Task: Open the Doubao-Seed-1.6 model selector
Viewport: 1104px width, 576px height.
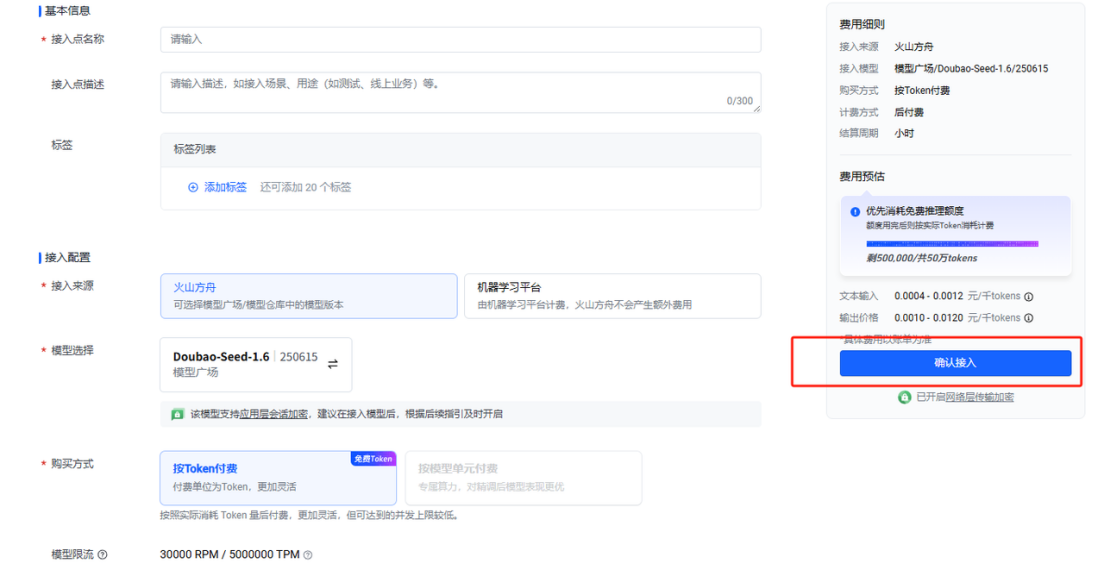Action: pos(255,364)
